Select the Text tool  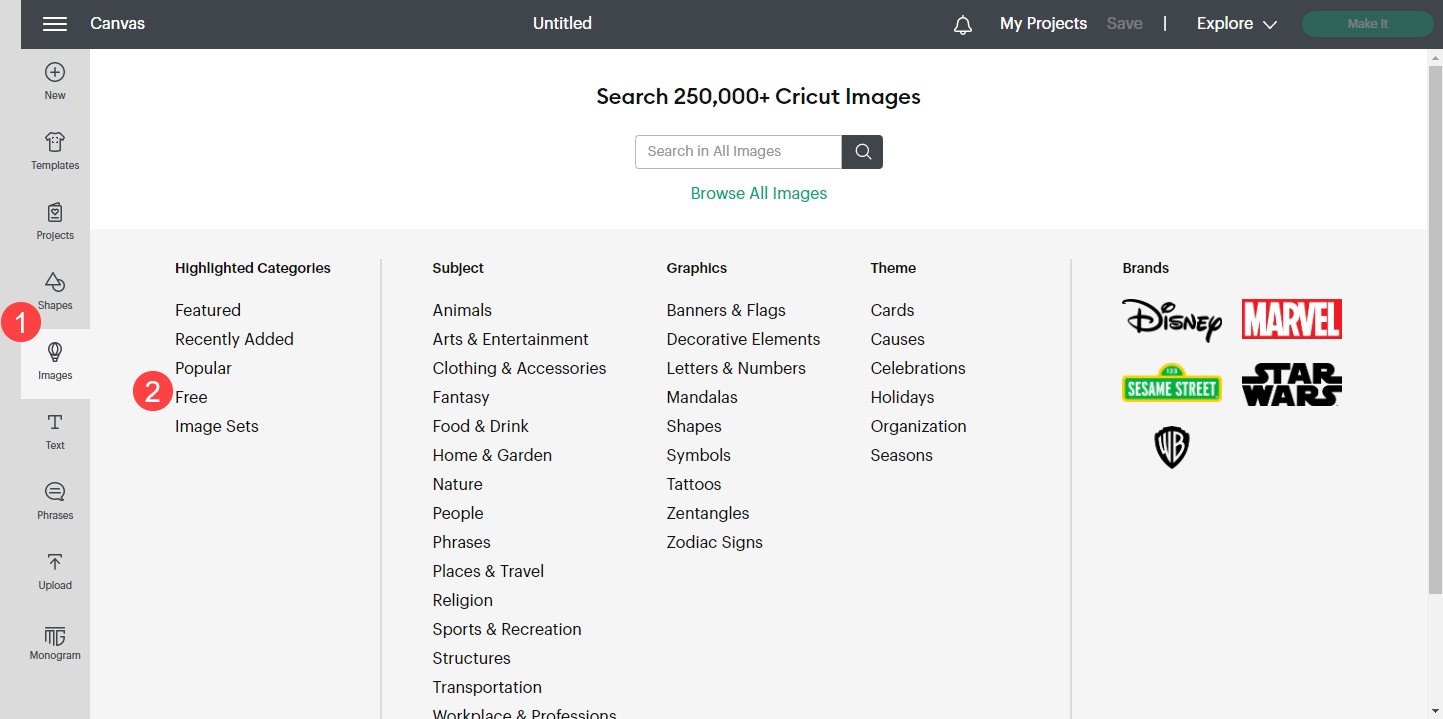55,430
